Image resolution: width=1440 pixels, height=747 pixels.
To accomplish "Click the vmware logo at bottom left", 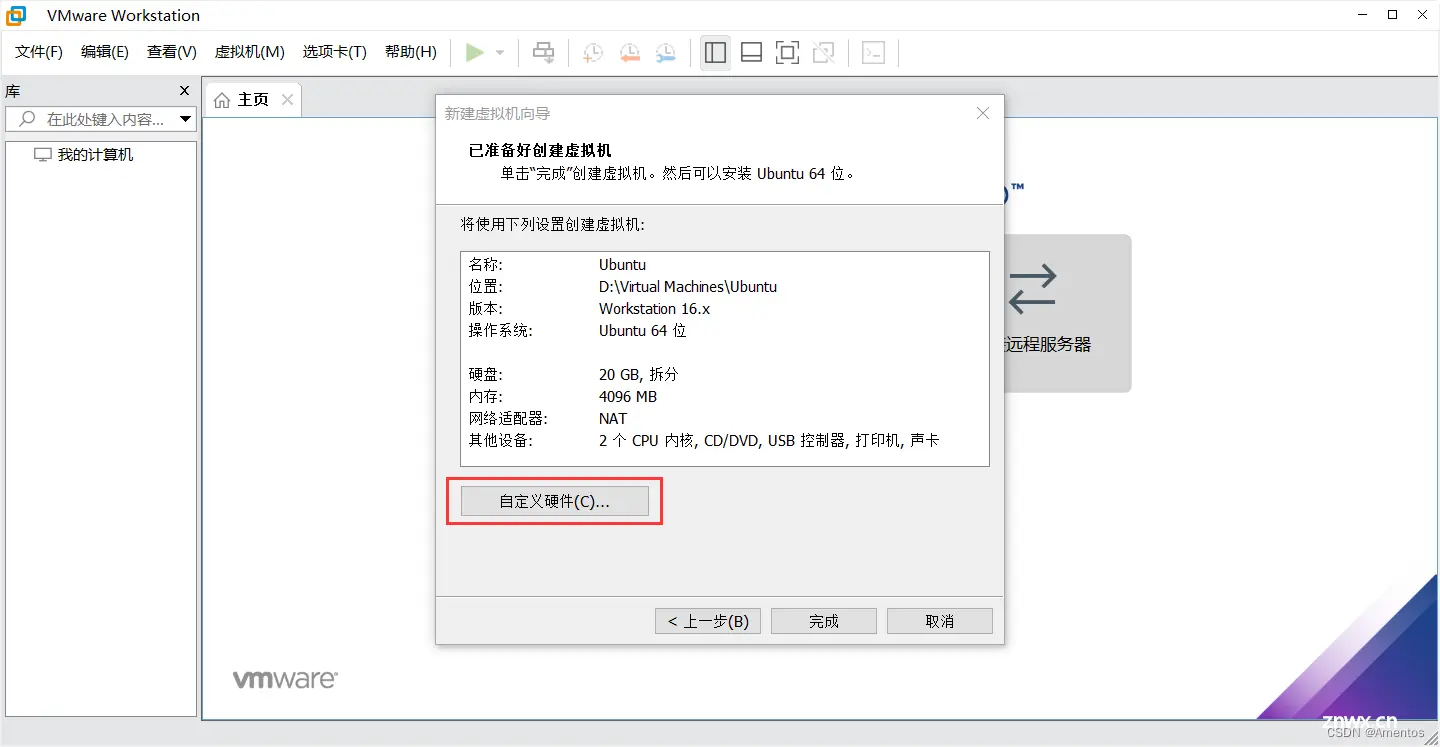I will coord(286,679).
